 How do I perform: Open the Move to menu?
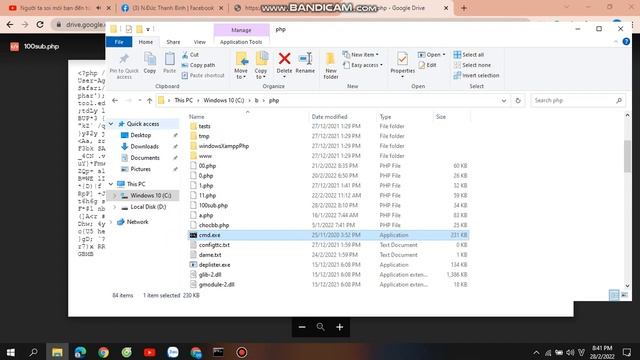tap(241, 65)
